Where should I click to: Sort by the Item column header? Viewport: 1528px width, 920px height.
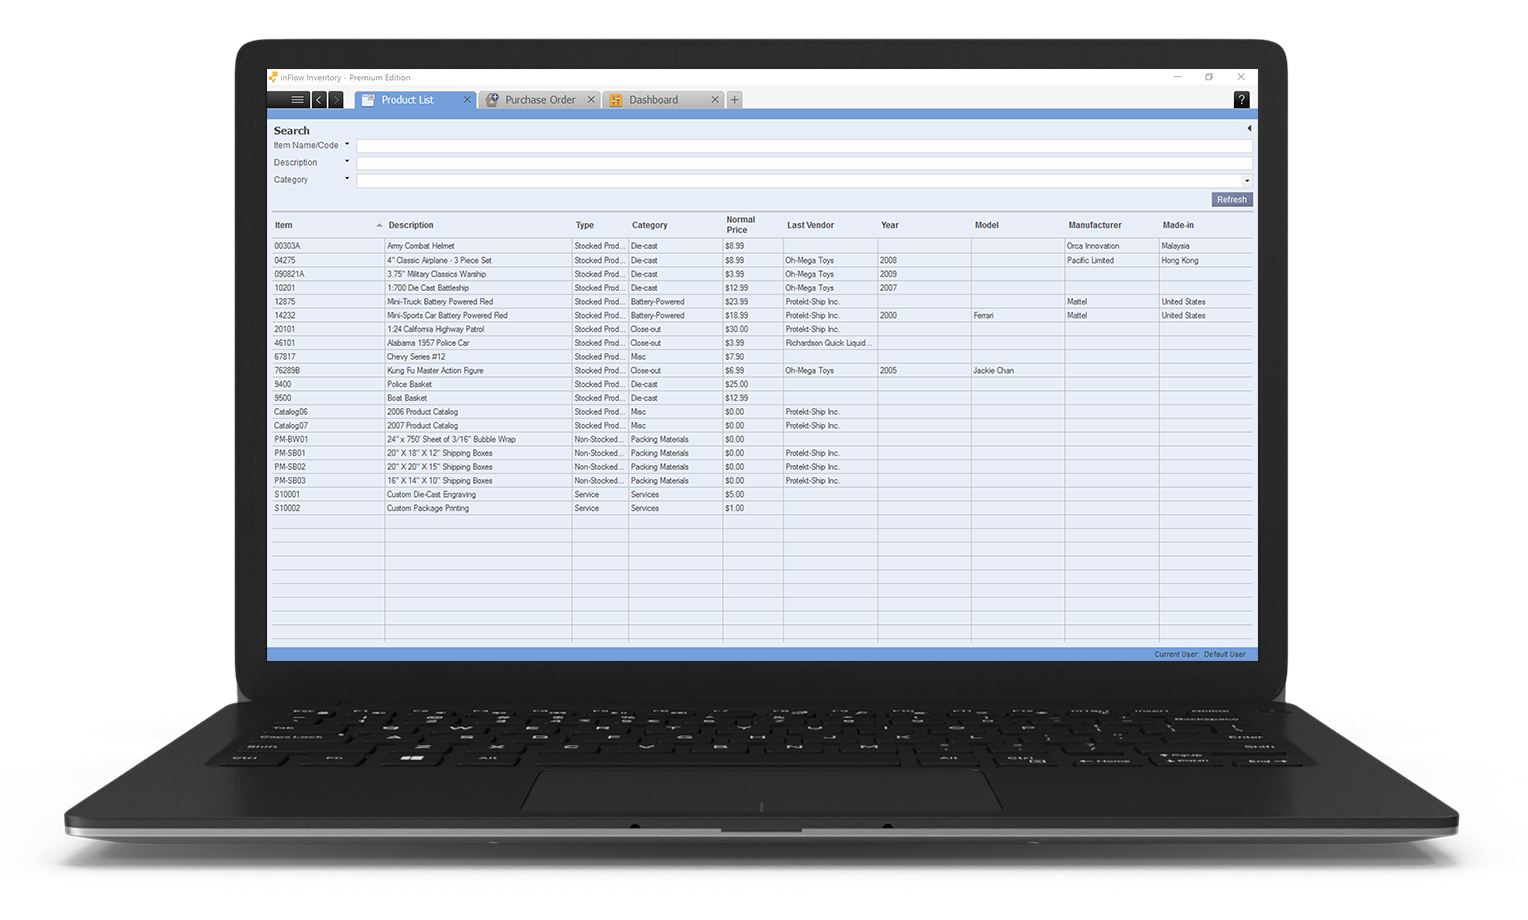328,225
